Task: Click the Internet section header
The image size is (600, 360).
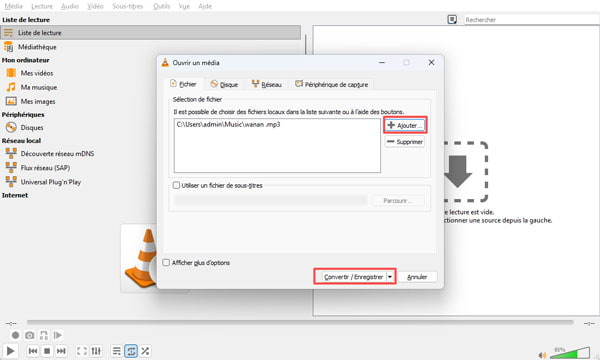Action: (x=15, y=195)
